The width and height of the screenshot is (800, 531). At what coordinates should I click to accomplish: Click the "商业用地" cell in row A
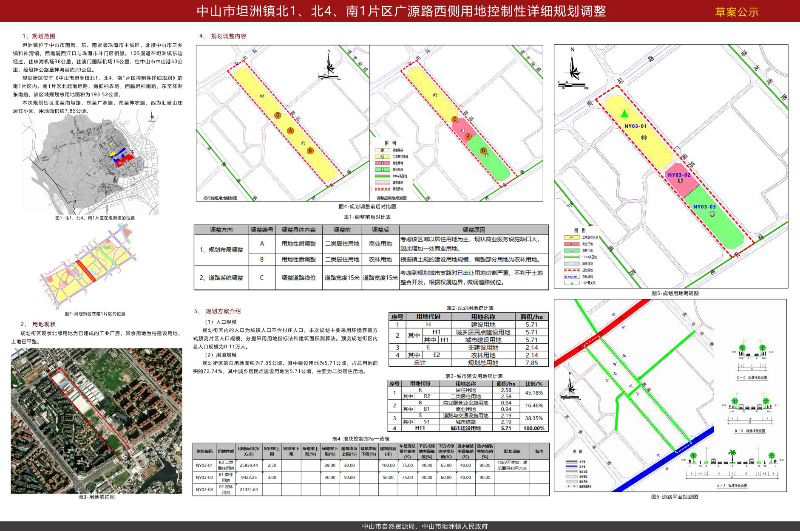click(x=380, y=244)
